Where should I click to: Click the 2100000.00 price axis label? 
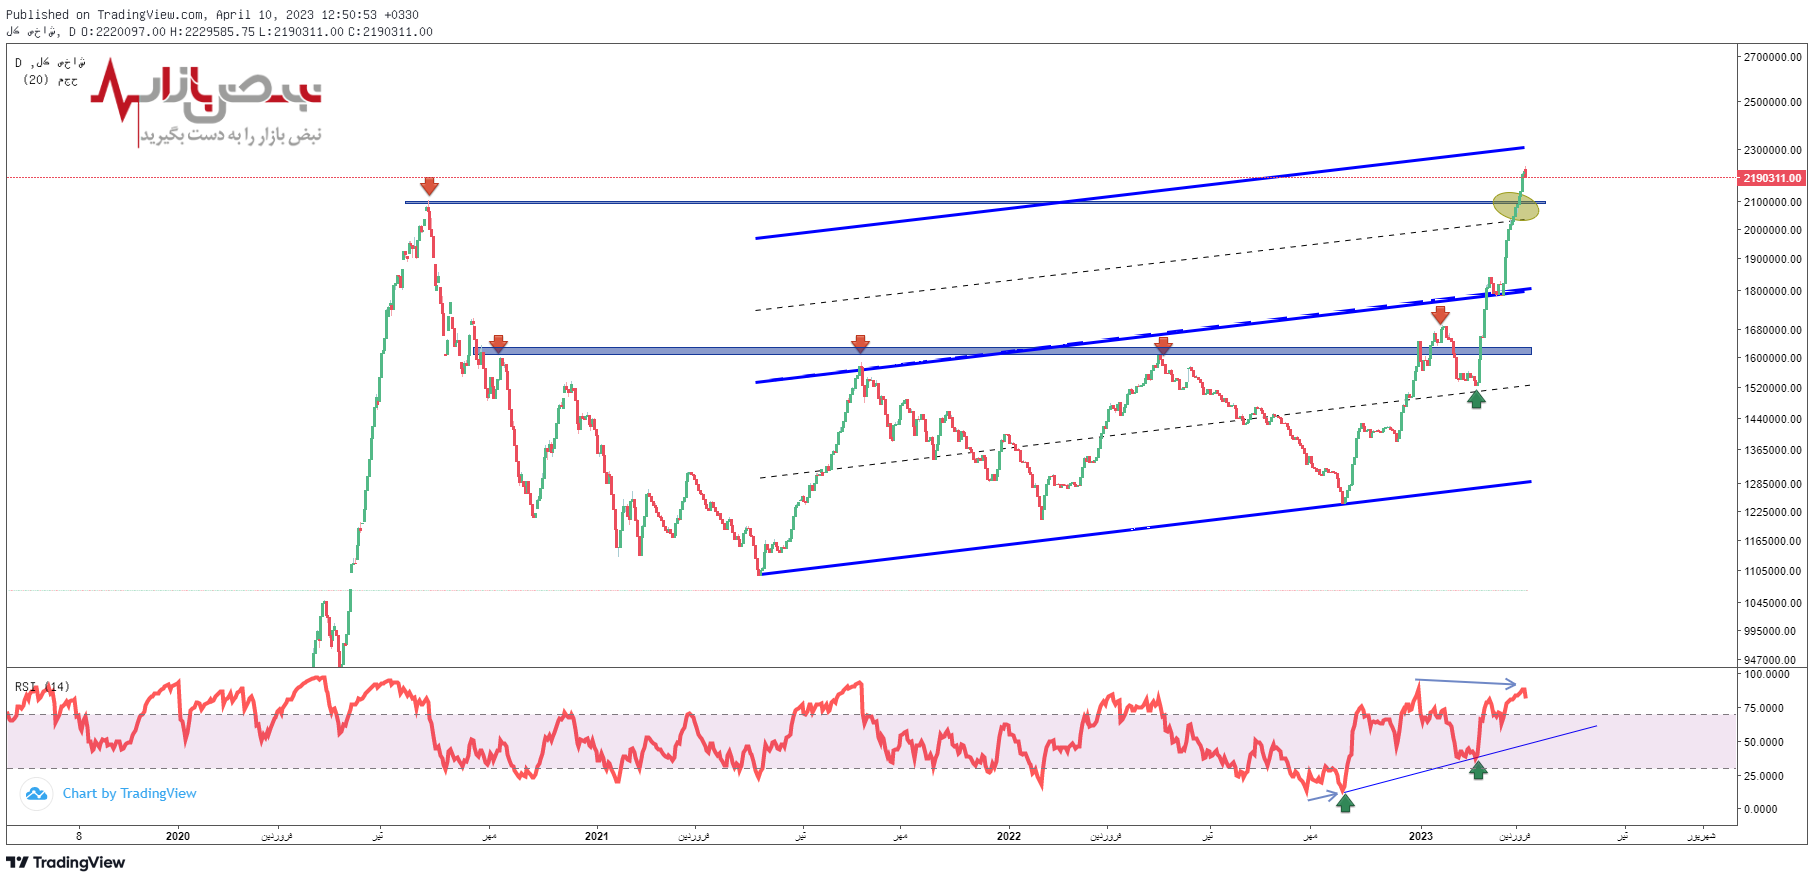click(1772, 202)
